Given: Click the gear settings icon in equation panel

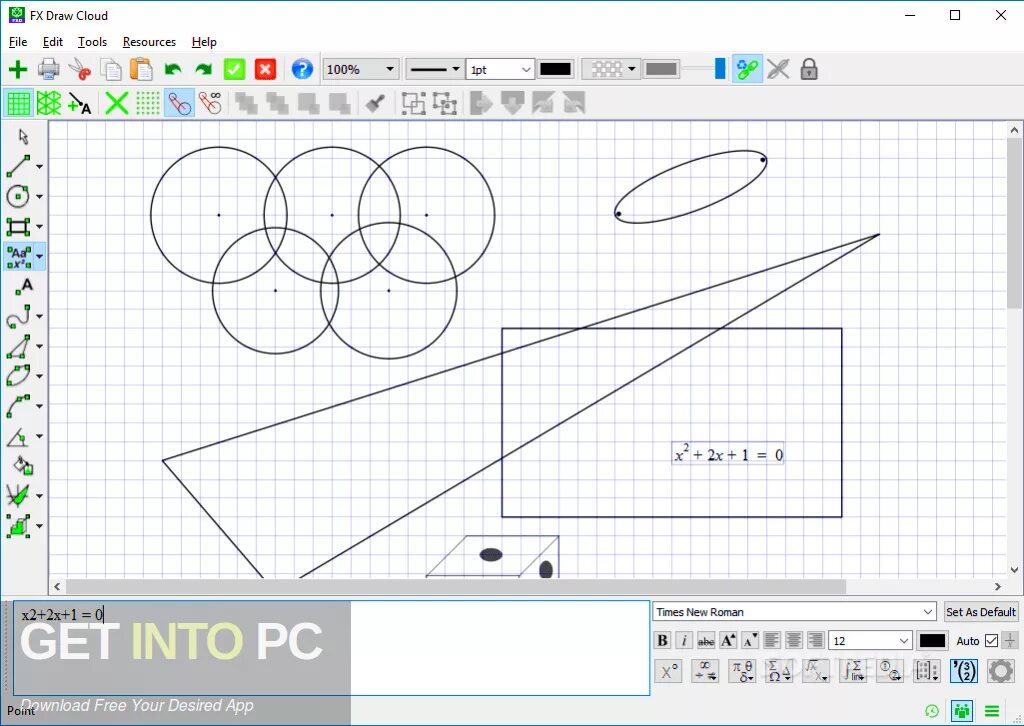Looking at the screenshot, I should 1000,671.
